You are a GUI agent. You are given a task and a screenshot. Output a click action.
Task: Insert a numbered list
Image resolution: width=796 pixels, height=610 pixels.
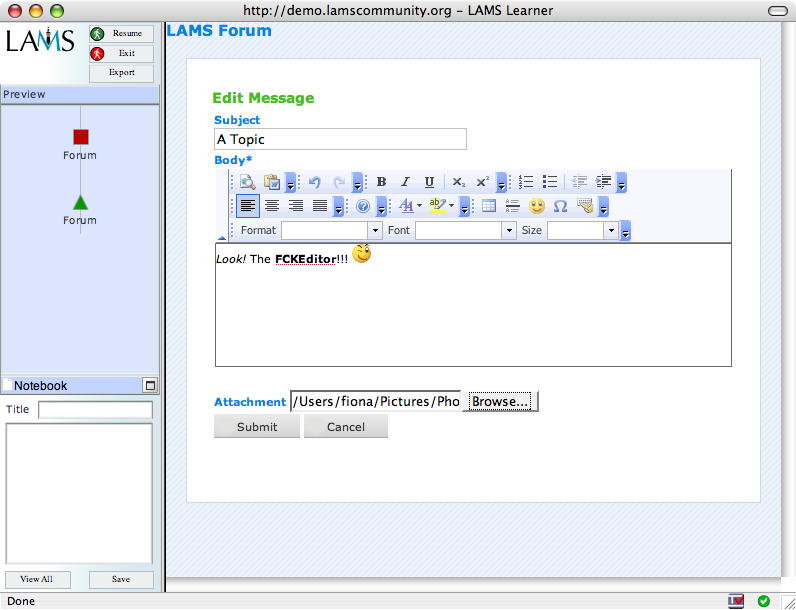tap(526, 182)
